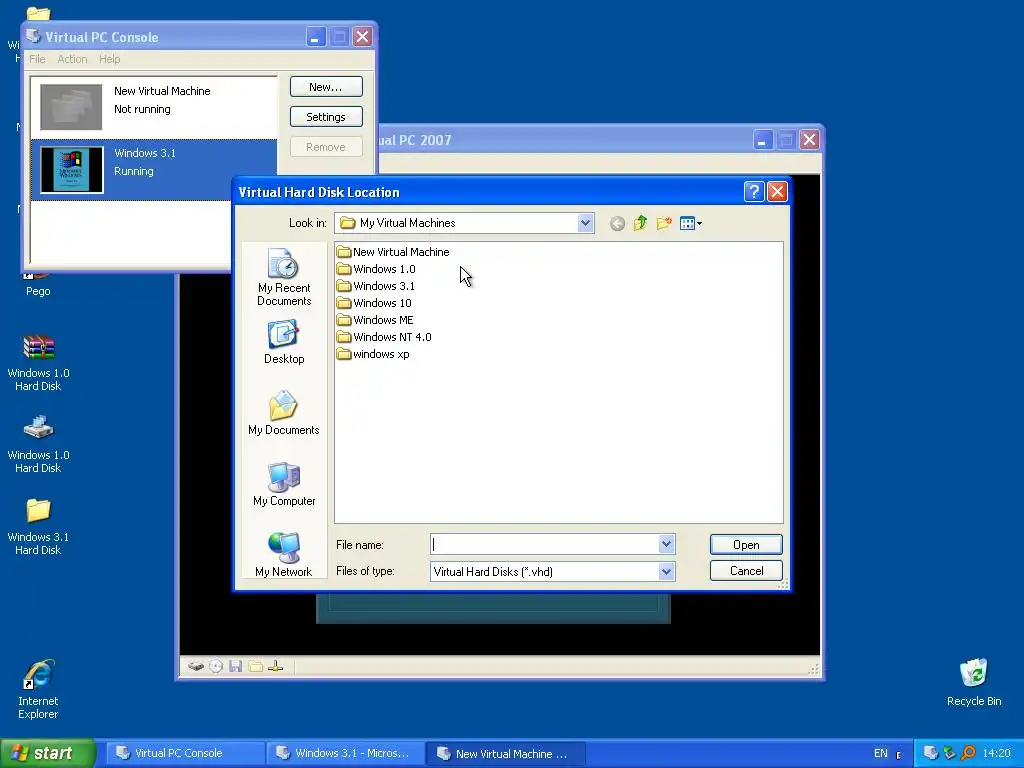Click Settings button in Virtual PC Console
This screenshot has height=768, width=1024.
tap(326, 117)
